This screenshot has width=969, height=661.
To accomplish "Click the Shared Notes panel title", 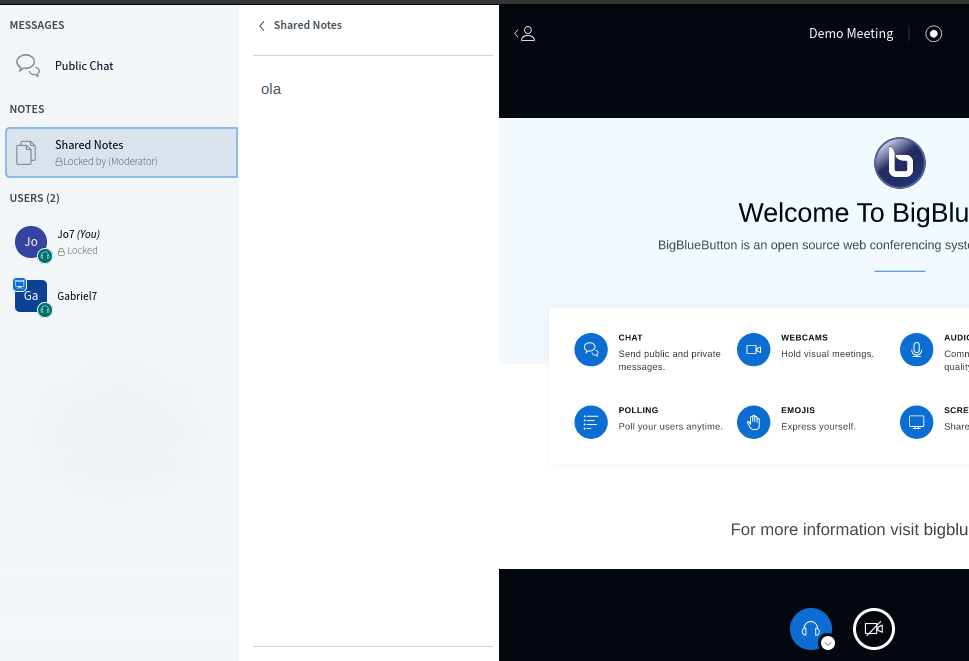I will coord(308,25).
